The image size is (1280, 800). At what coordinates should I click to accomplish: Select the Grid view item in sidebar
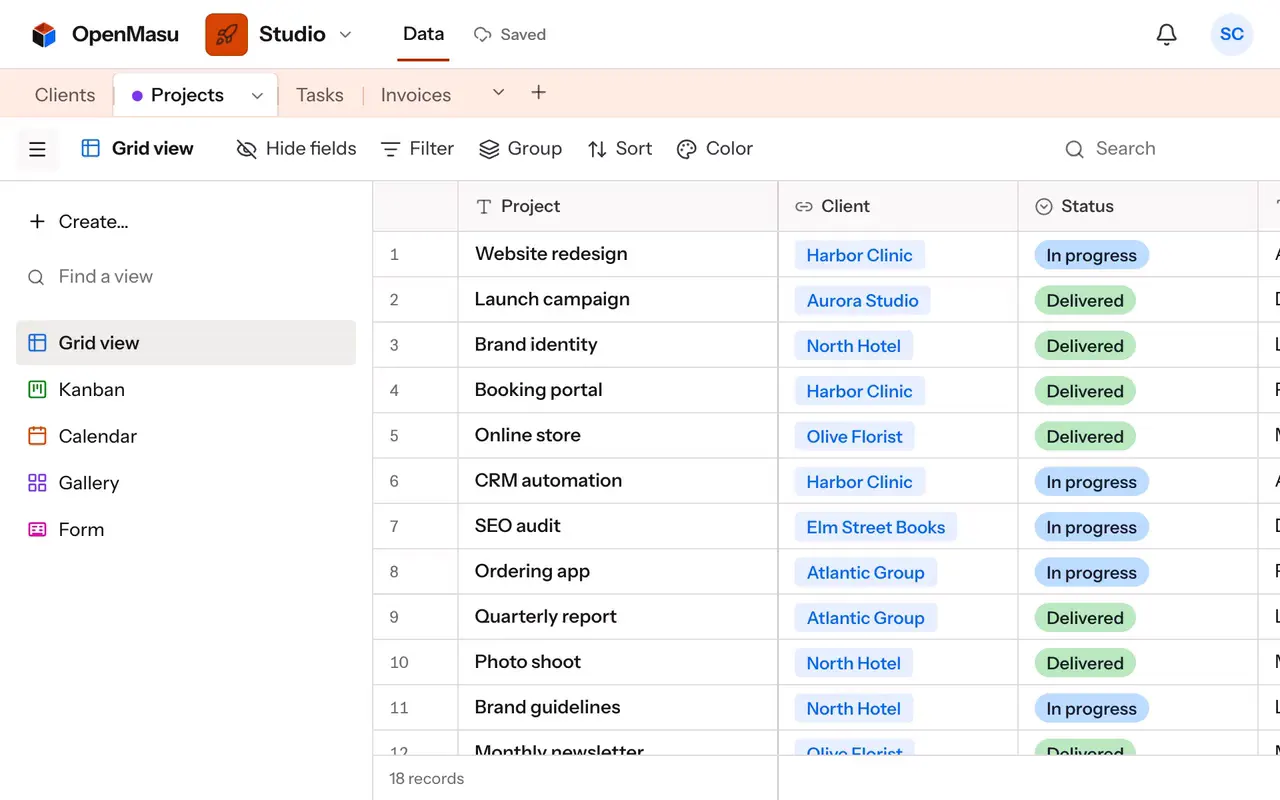pyautogui.click(x=186, y=343)
